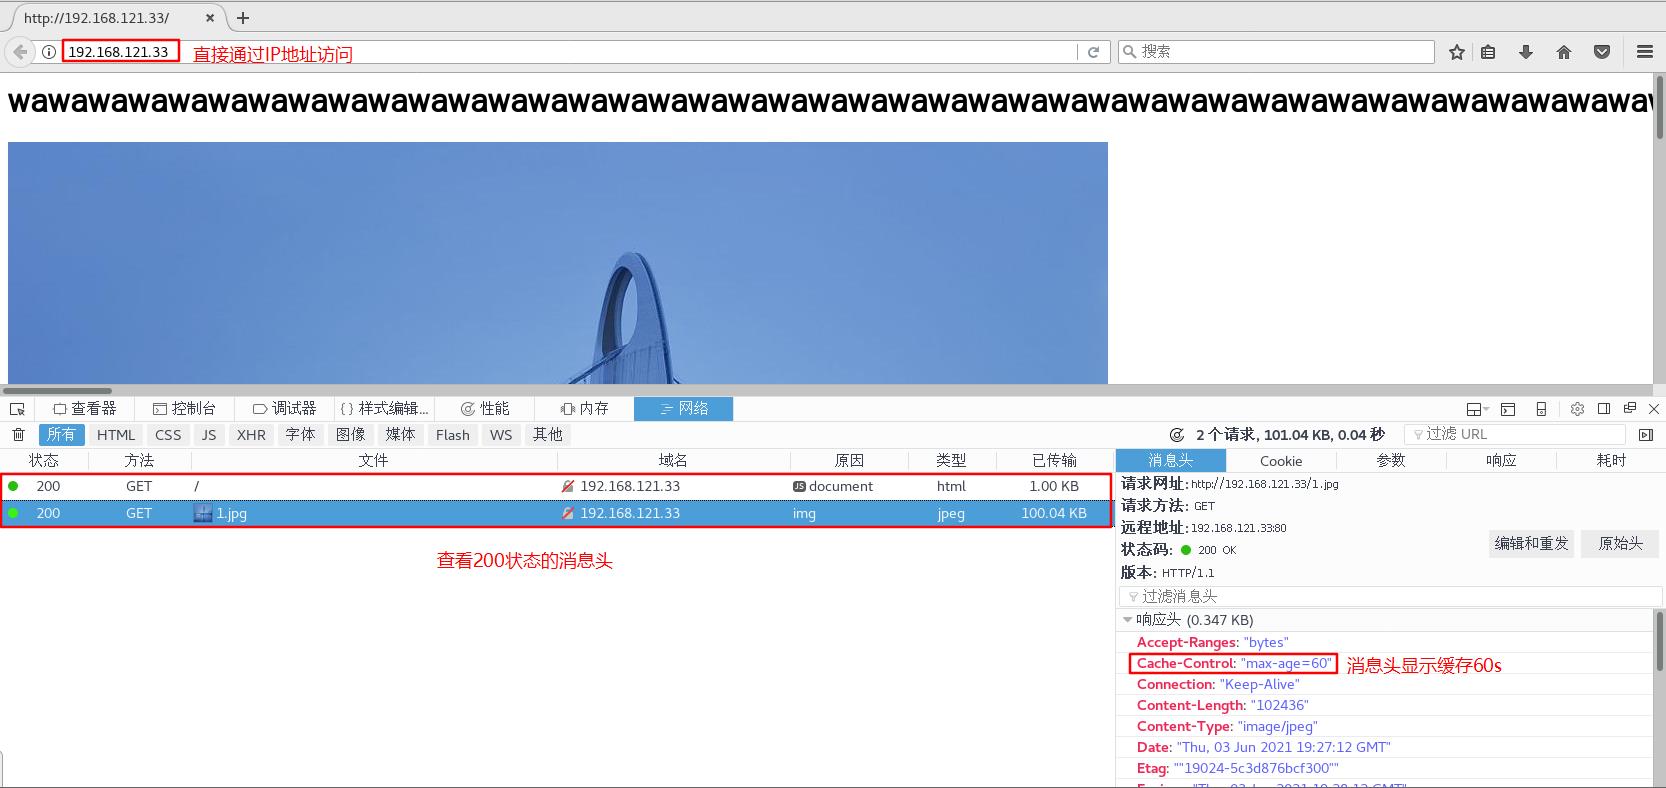Image resolution: width=1666 pixels, height=788 pixels.
Task: Sort by 域名 domain column header
Action: [x=673, y=461]
